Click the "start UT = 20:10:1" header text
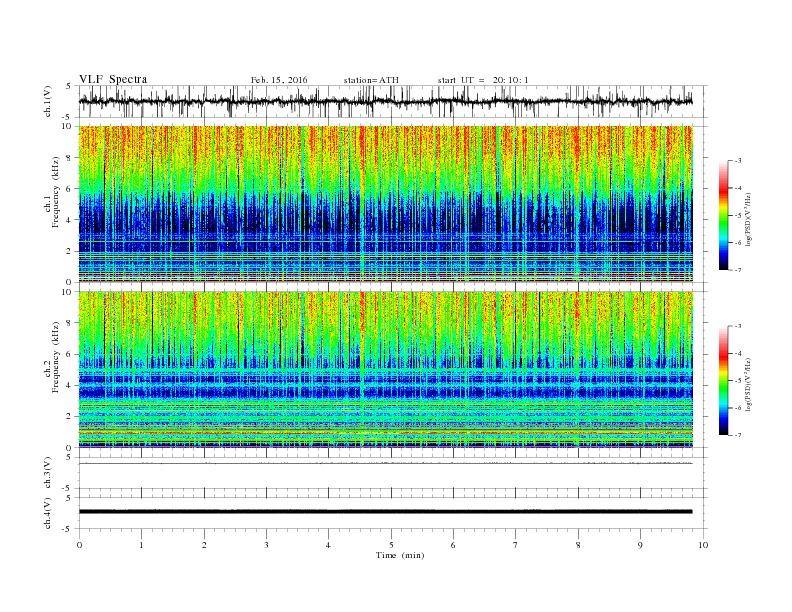This screenshot has height=612, width=792. click(x=483, y=80)
